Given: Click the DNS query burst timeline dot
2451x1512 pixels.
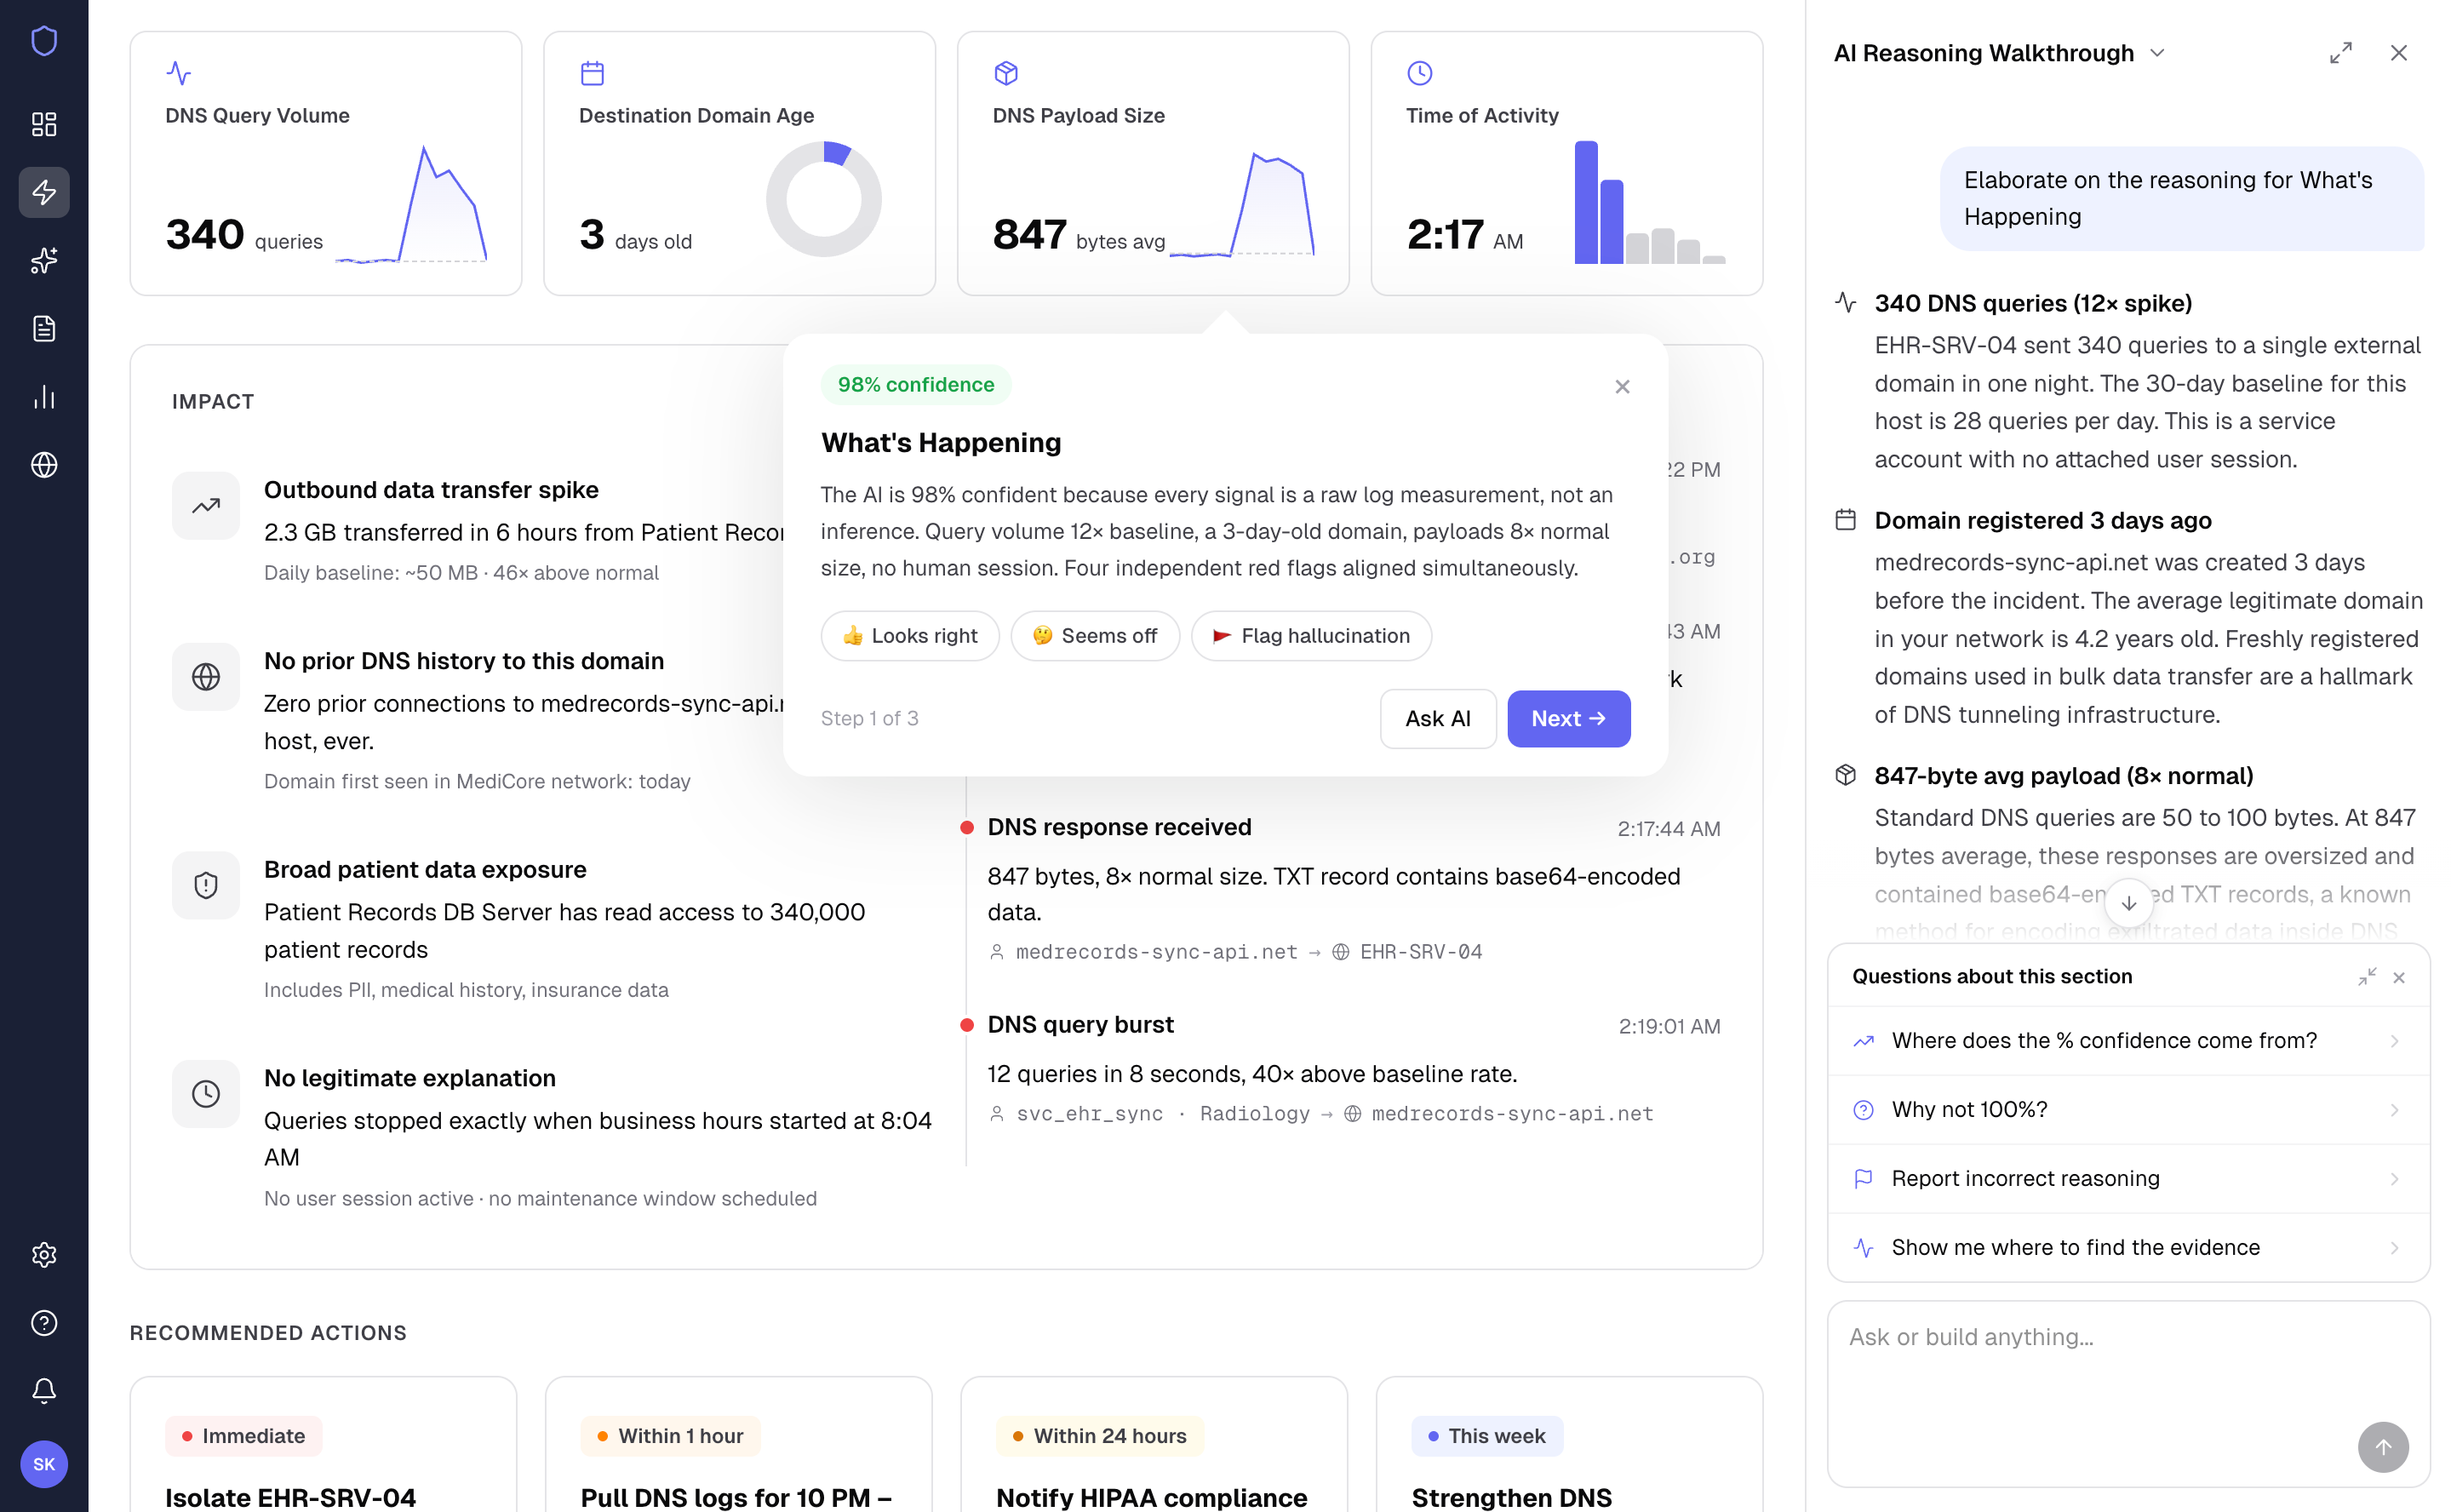Looking at the screenshot, I should [x=967, y=1025].
